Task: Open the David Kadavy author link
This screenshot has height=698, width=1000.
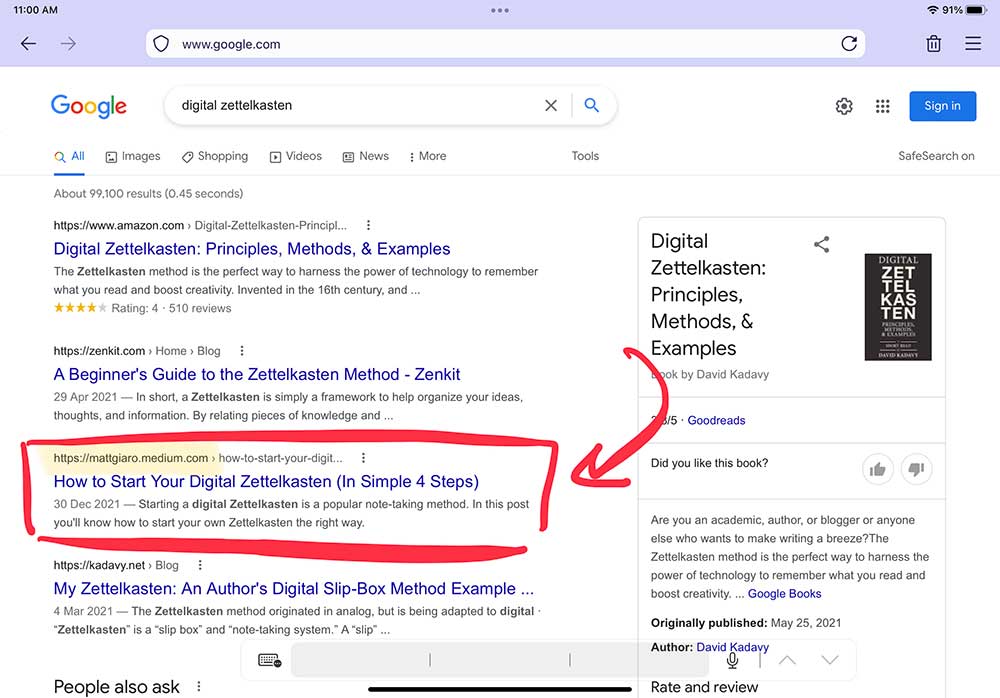Action: pyautogui.click(x=733, y=647)
